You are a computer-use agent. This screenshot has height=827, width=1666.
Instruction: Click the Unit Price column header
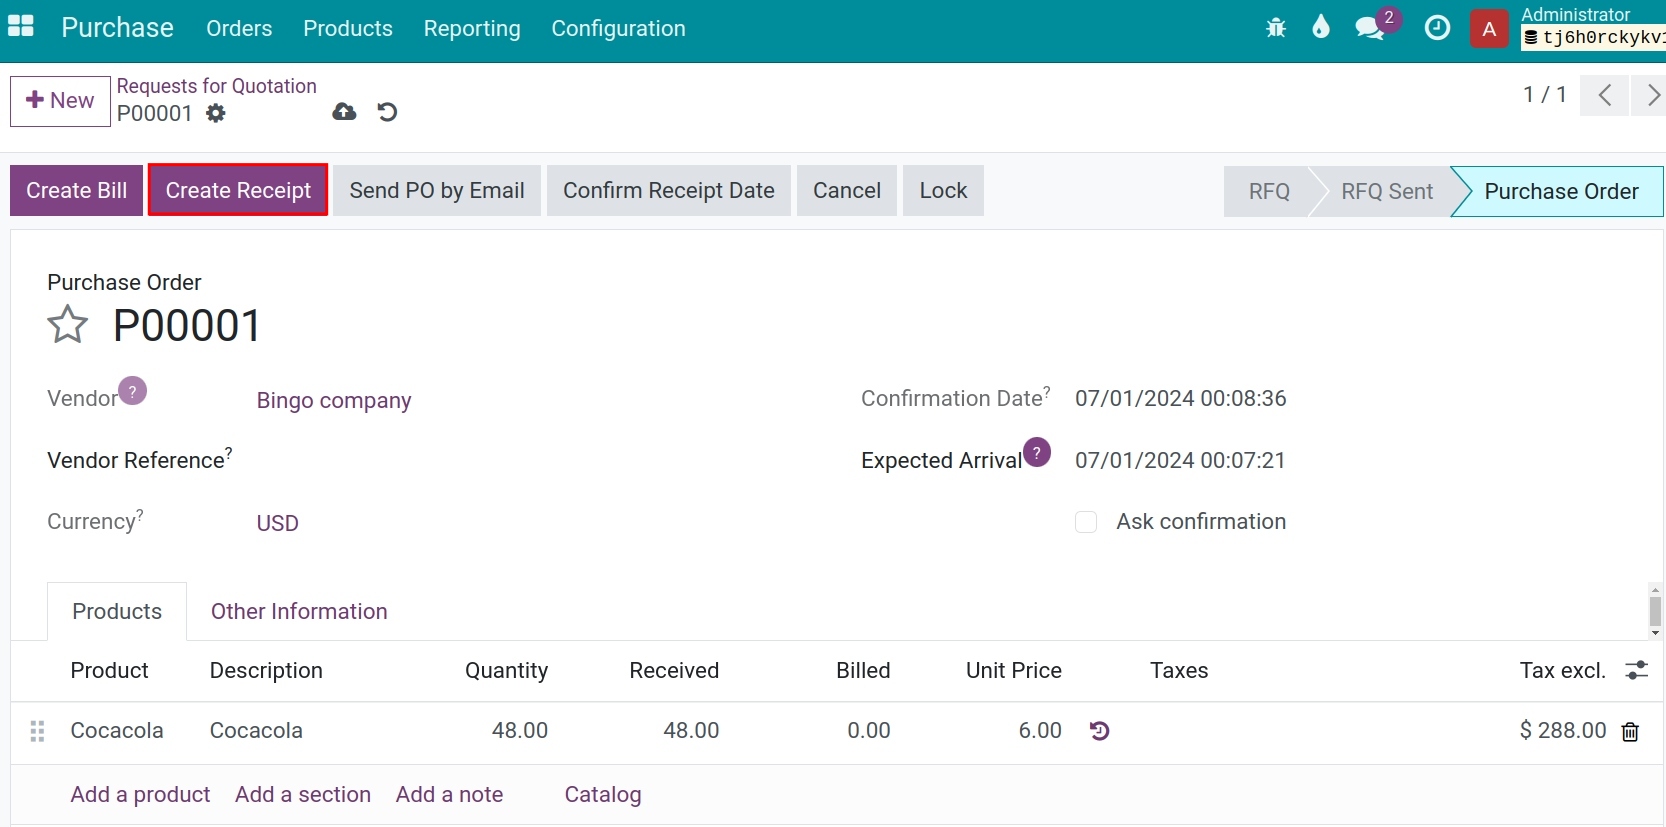point(1013,670)
